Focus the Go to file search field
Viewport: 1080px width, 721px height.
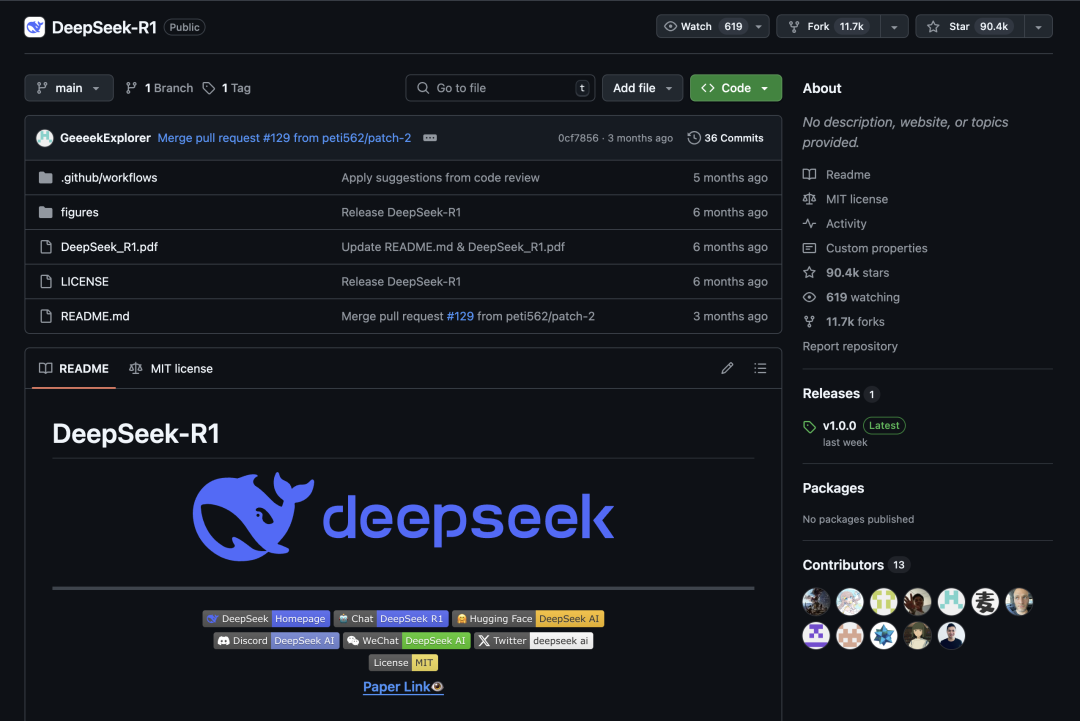(x=501, y=87)
